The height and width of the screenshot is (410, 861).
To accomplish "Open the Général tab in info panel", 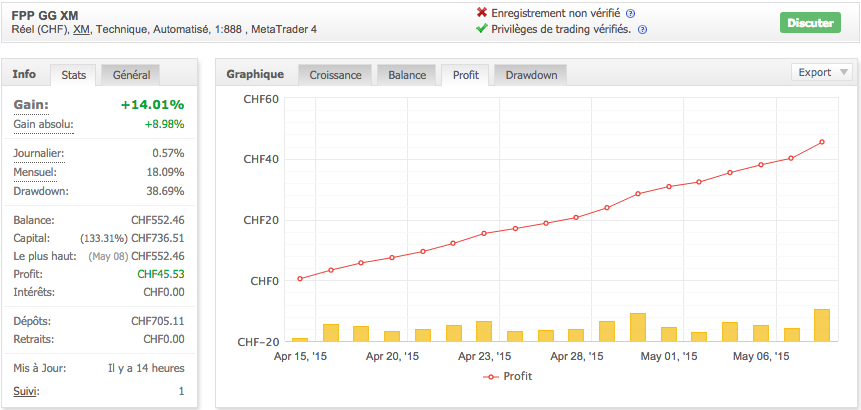I will 131,75.
